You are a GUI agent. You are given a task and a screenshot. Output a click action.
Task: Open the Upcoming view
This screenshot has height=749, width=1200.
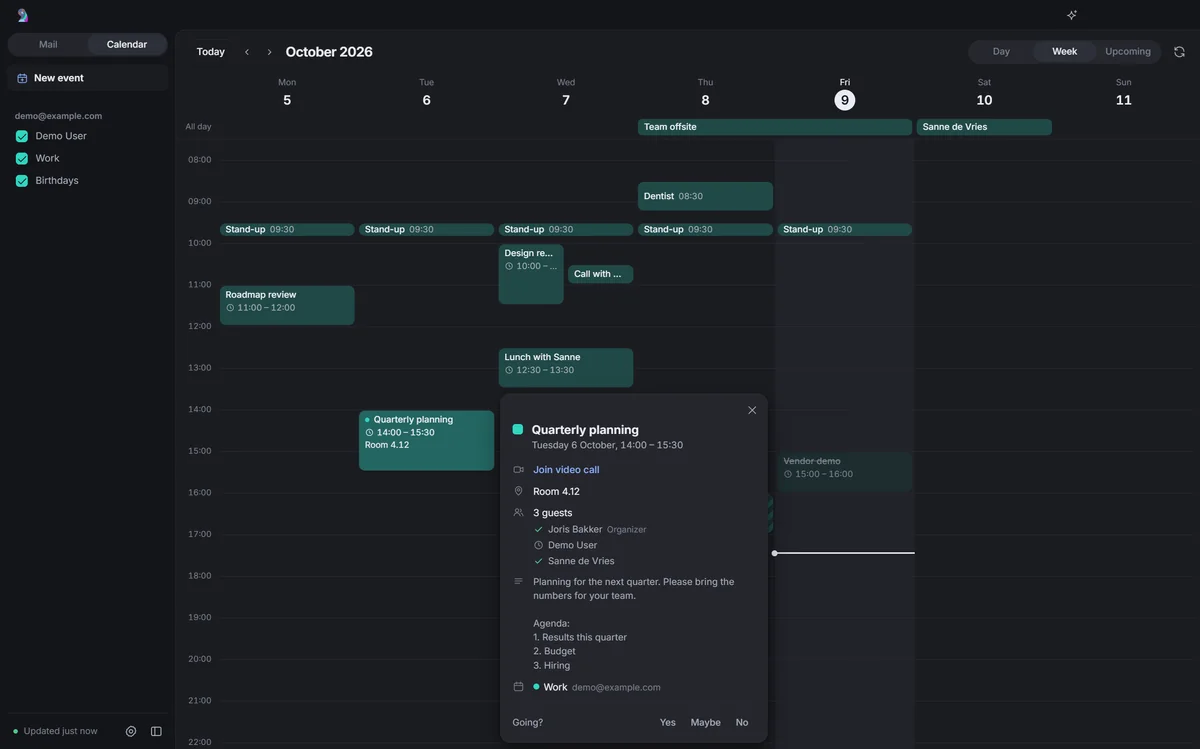point(1128,52)
